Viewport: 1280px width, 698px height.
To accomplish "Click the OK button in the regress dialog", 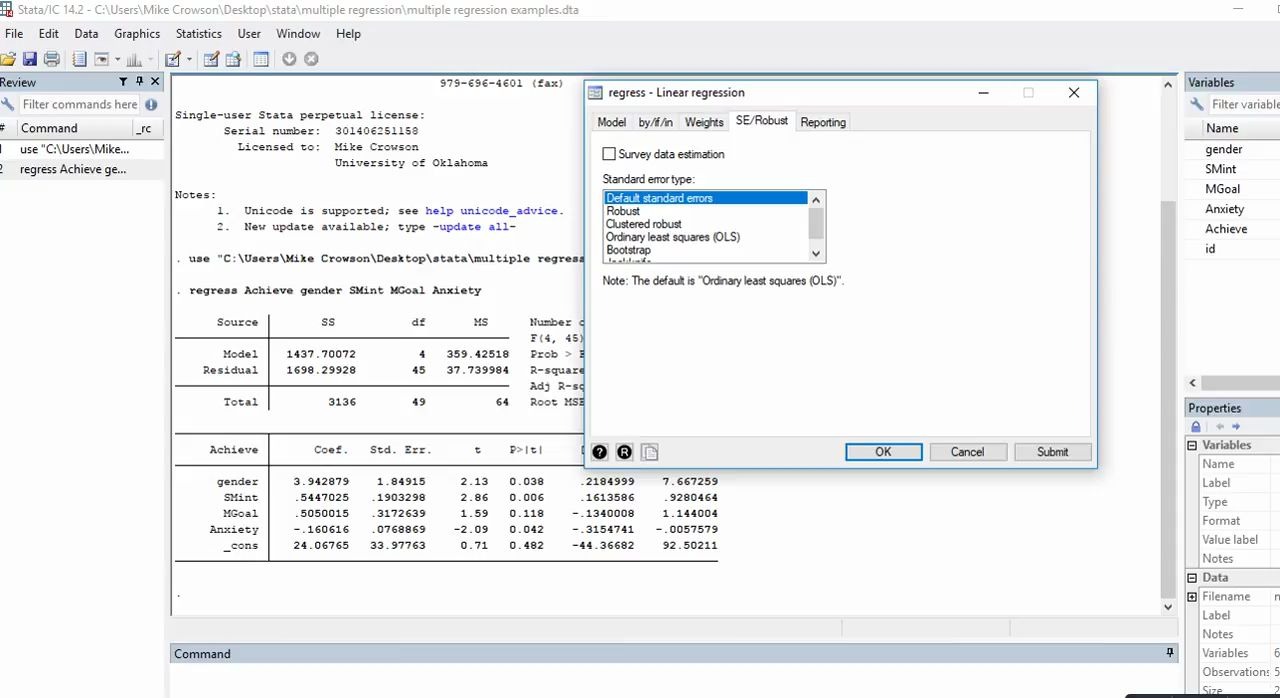I will 883,451.
